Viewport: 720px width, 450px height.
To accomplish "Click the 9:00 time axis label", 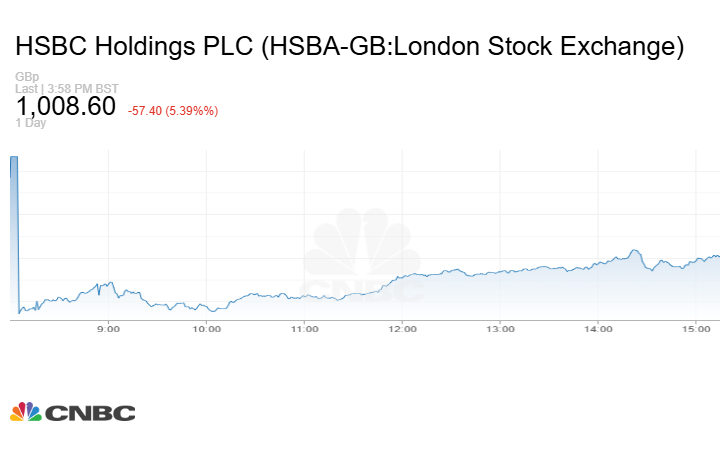I will click(109, 328).
